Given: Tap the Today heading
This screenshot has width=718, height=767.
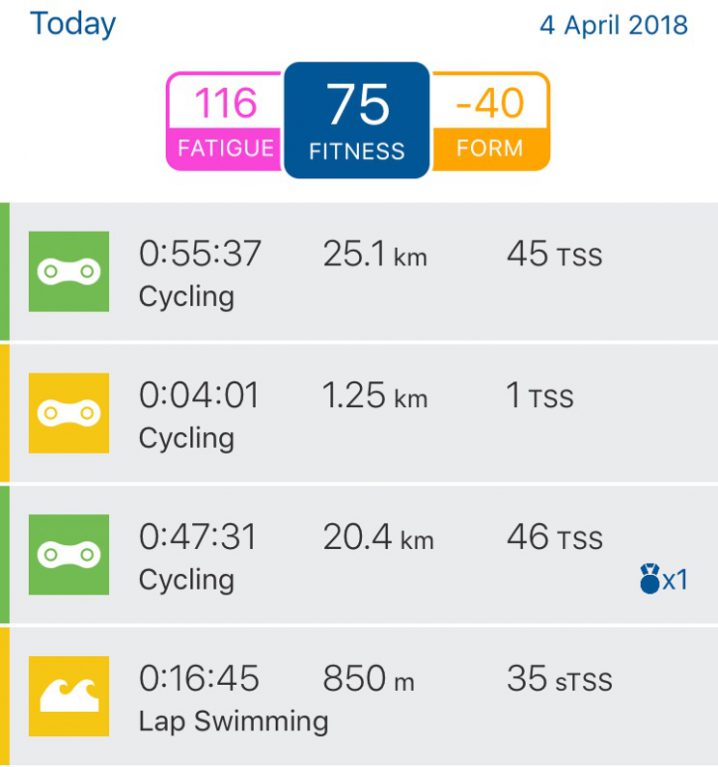Looking at the screenshot, I should click(73, 24).
